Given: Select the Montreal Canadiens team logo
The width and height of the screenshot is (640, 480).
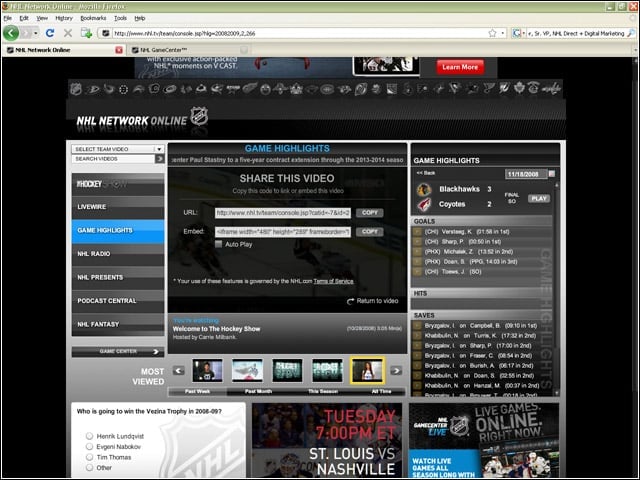Looking at the screenshot, I should point(327,89).
